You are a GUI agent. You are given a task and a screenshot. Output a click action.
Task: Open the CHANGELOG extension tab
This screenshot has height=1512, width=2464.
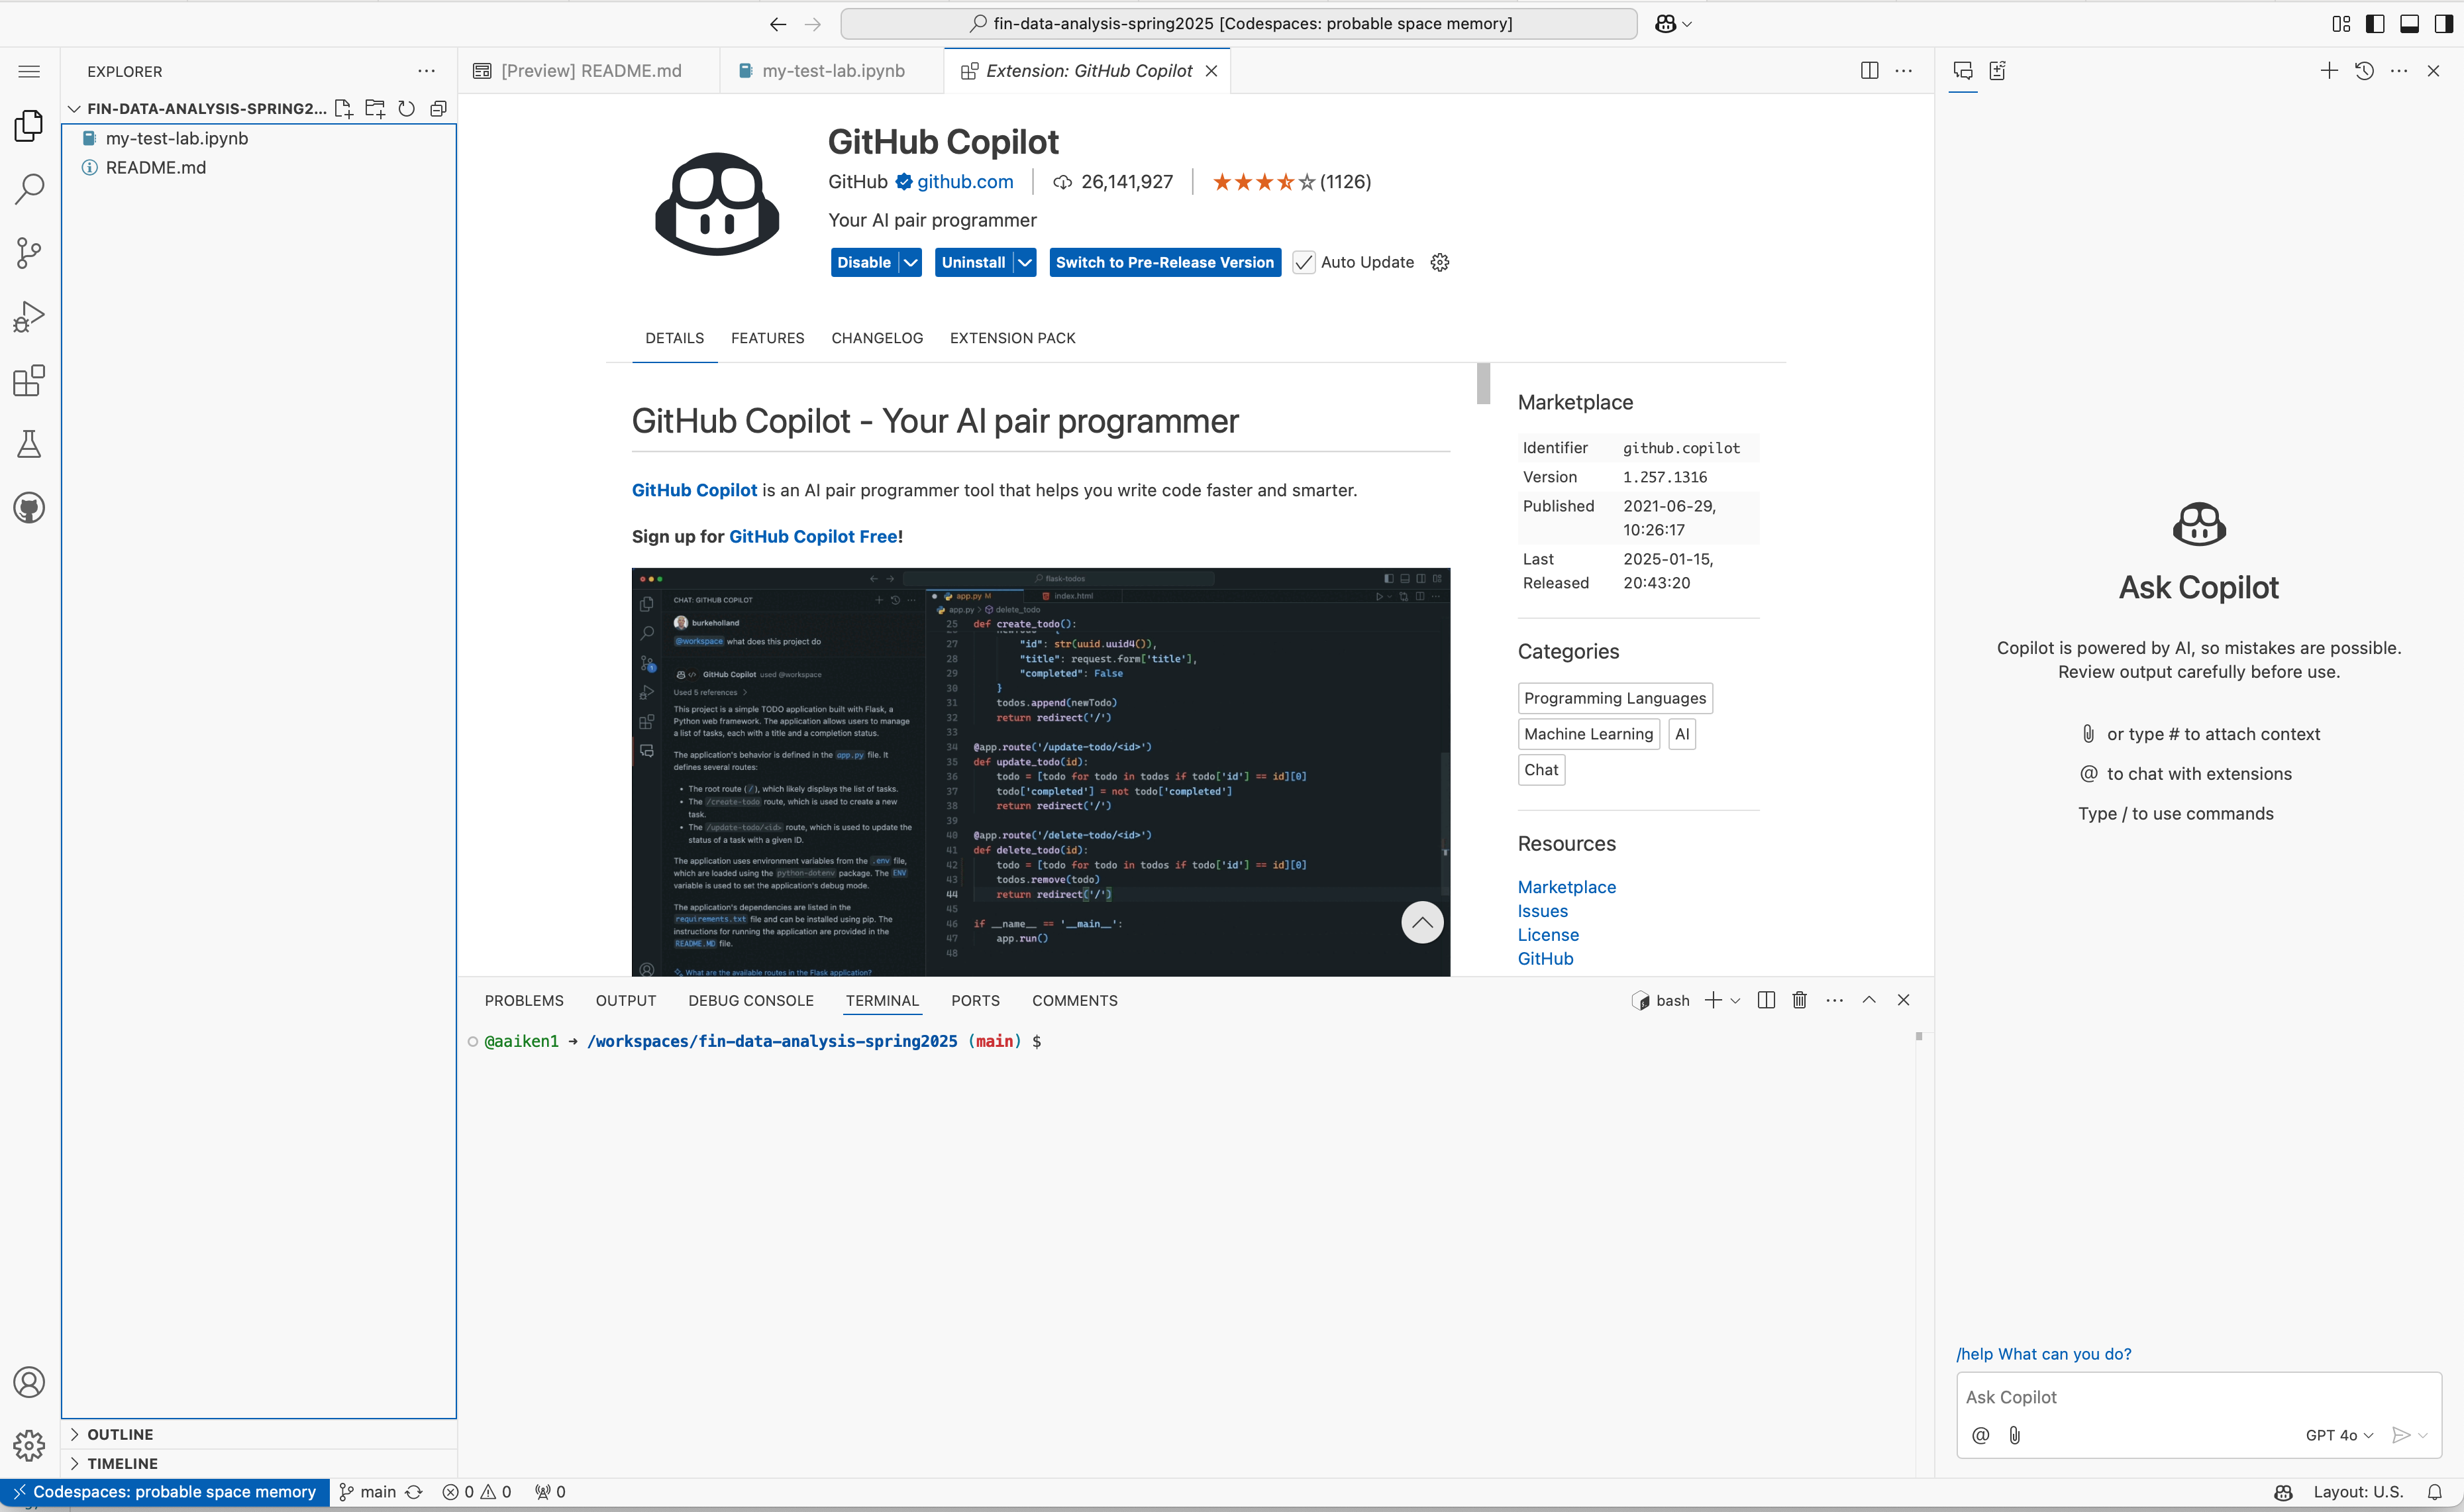click(x=877, y=338)
